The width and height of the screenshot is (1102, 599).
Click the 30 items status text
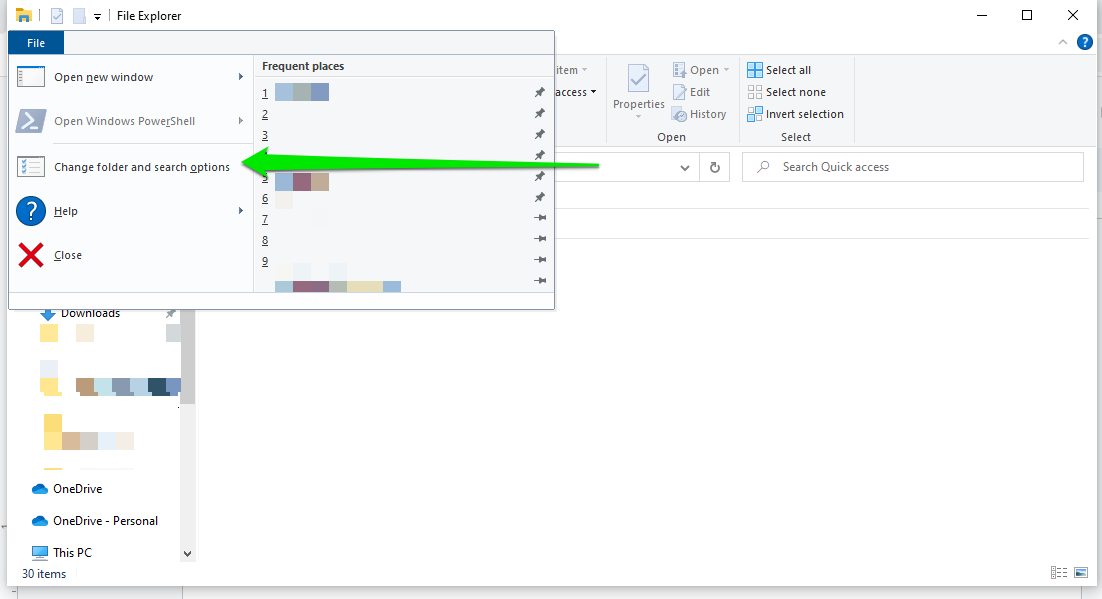pos(44,574)
